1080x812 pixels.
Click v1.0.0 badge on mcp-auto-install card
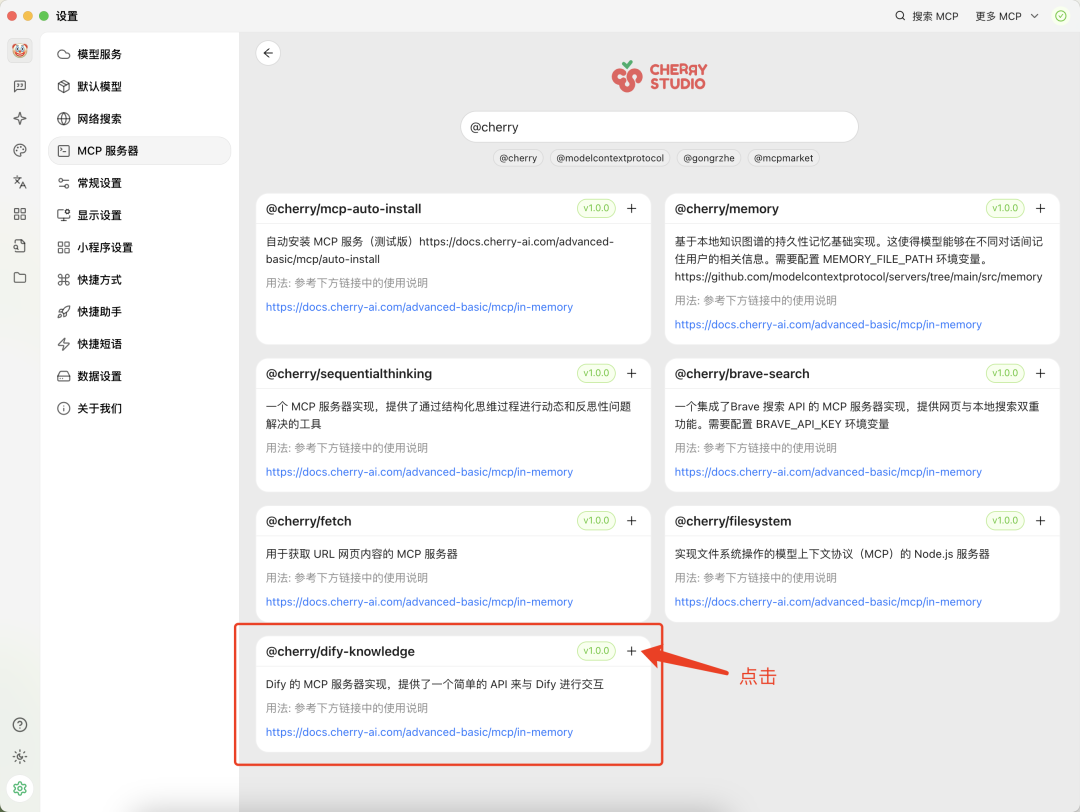[x=596, y=208]
